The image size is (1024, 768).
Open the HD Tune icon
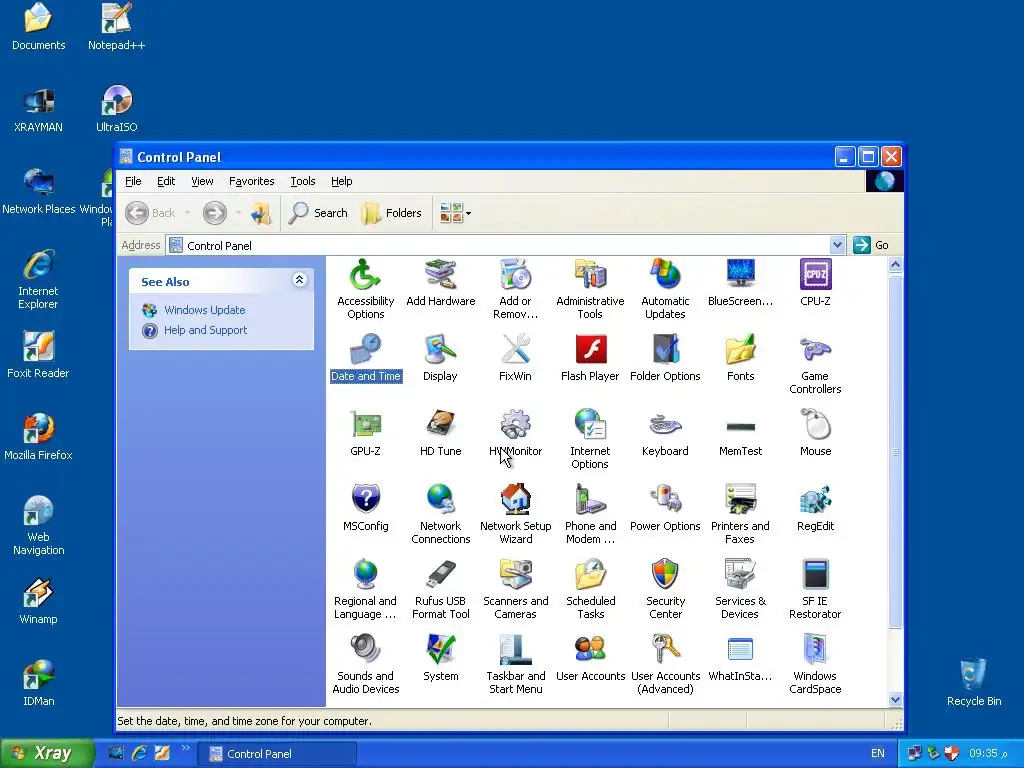[441, 432]
